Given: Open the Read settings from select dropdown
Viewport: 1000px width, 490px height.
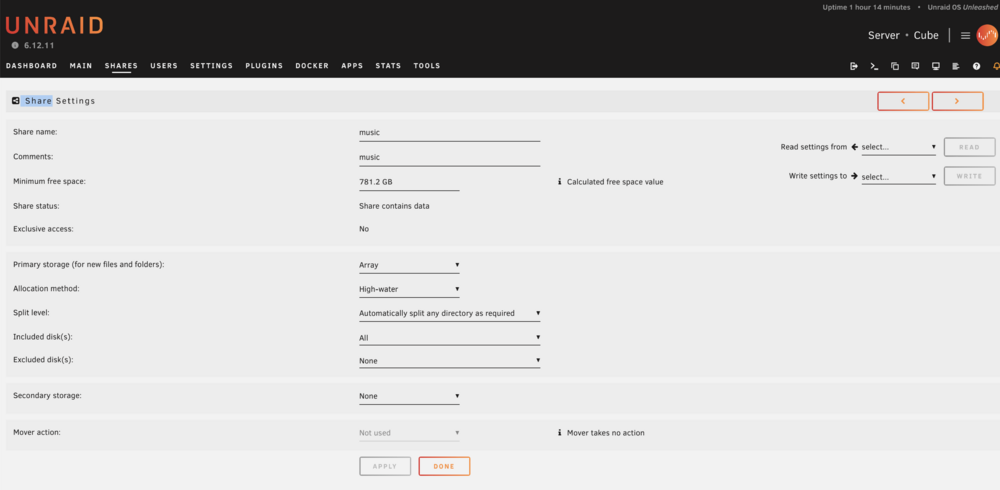Looking at the screenshot, I should pos(899,147).
